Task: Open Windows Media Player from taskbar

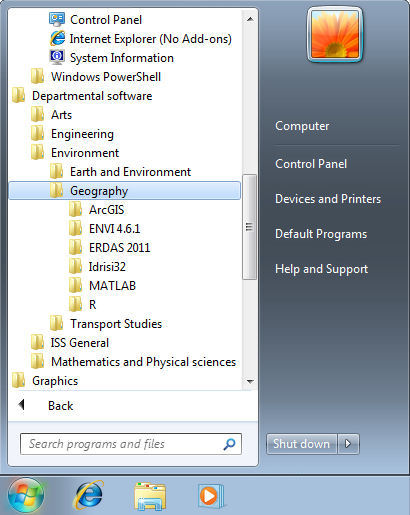Action: tap(211, 496)
